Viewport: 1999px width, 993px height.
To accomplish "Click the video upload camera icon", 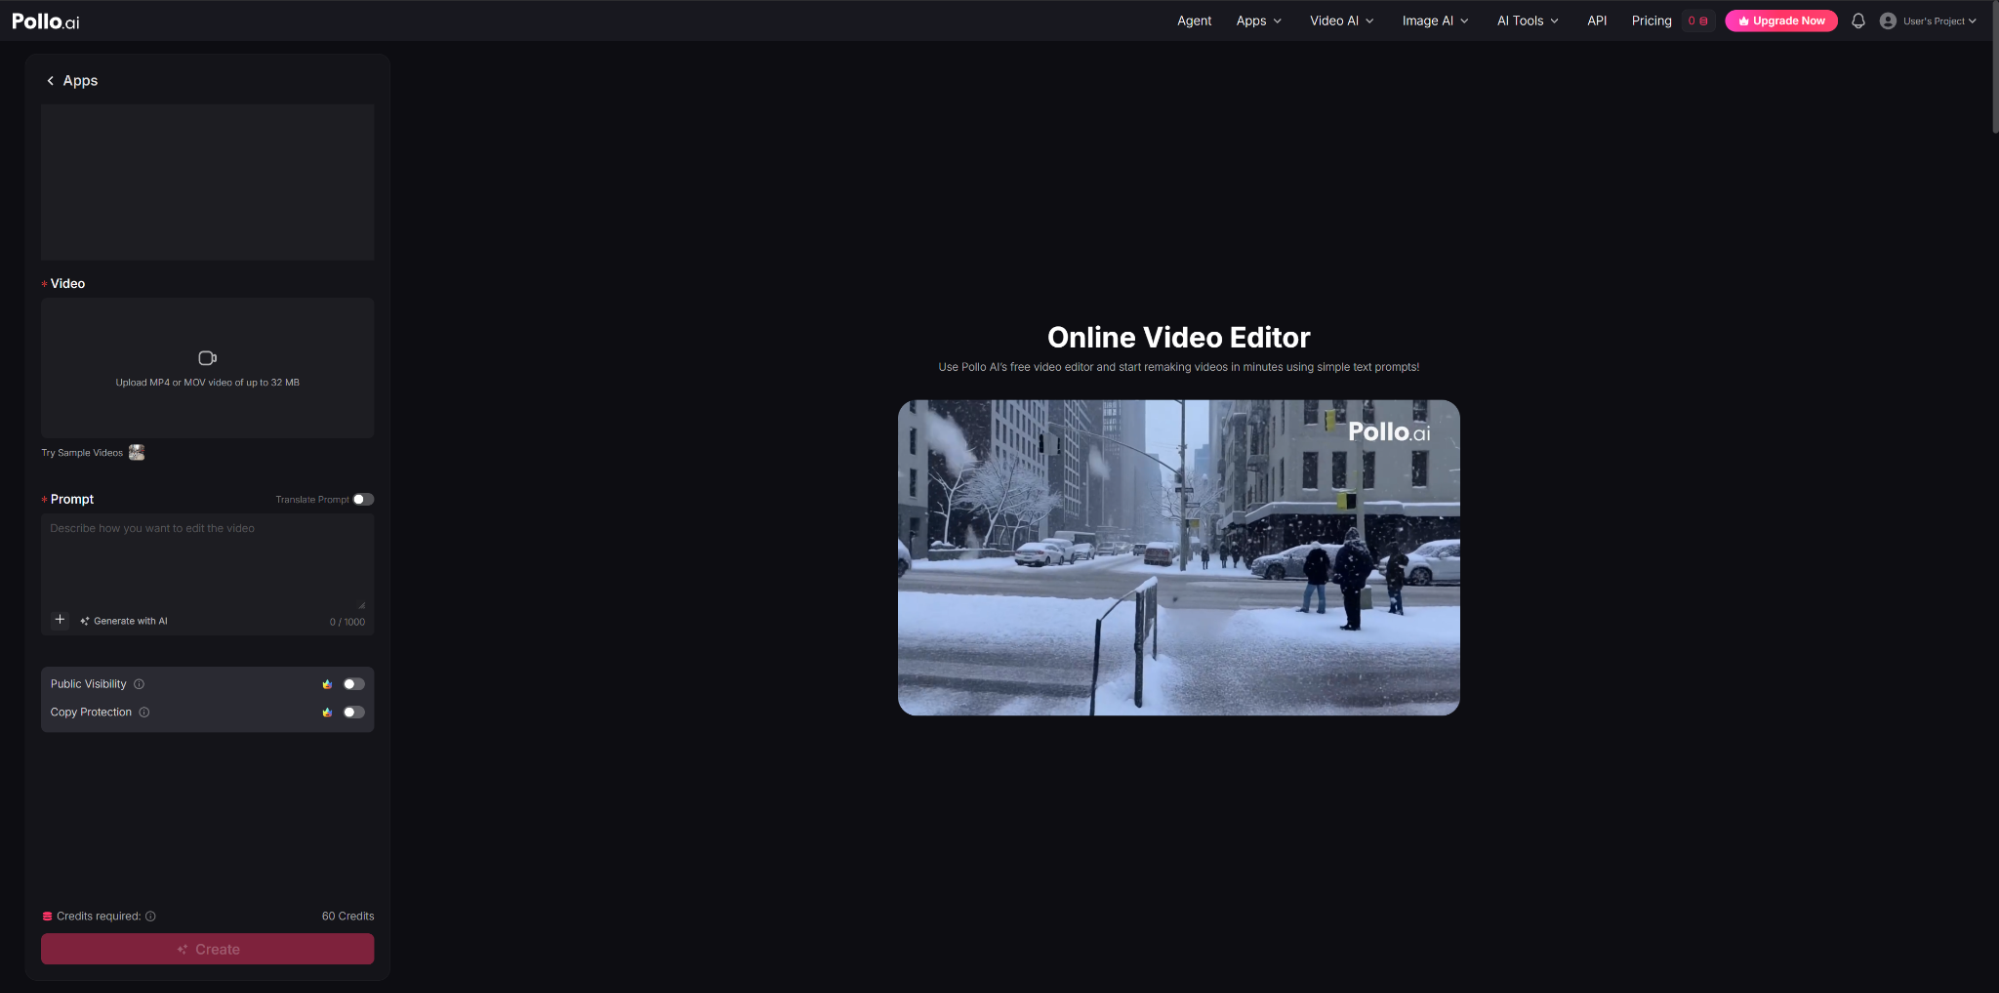I will (x=207, y=358).
